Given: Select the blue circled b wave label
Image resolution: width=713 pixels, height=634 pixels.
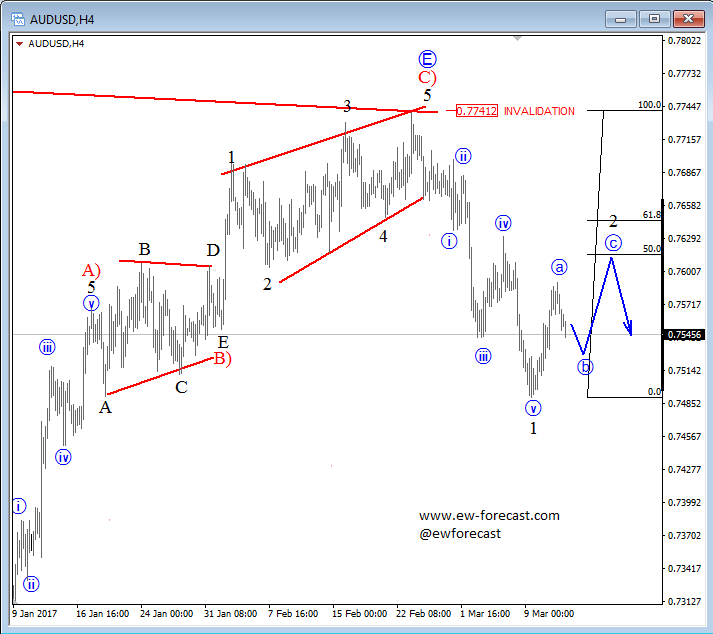Looking at the screenshot, I should point(585,366).
